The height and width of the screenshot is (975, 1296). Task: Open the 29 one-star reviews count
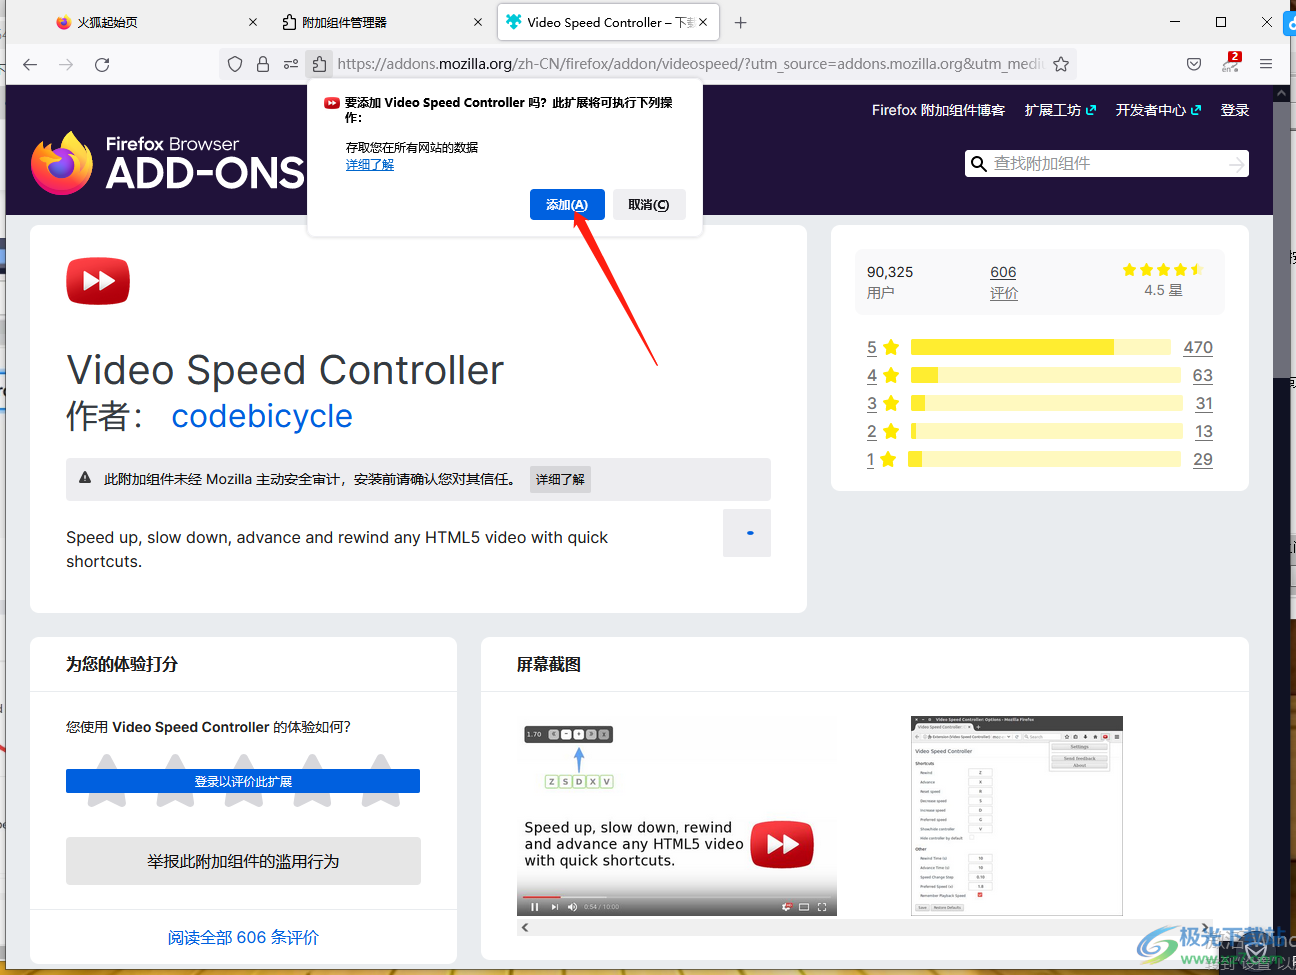pos(1203,459)
